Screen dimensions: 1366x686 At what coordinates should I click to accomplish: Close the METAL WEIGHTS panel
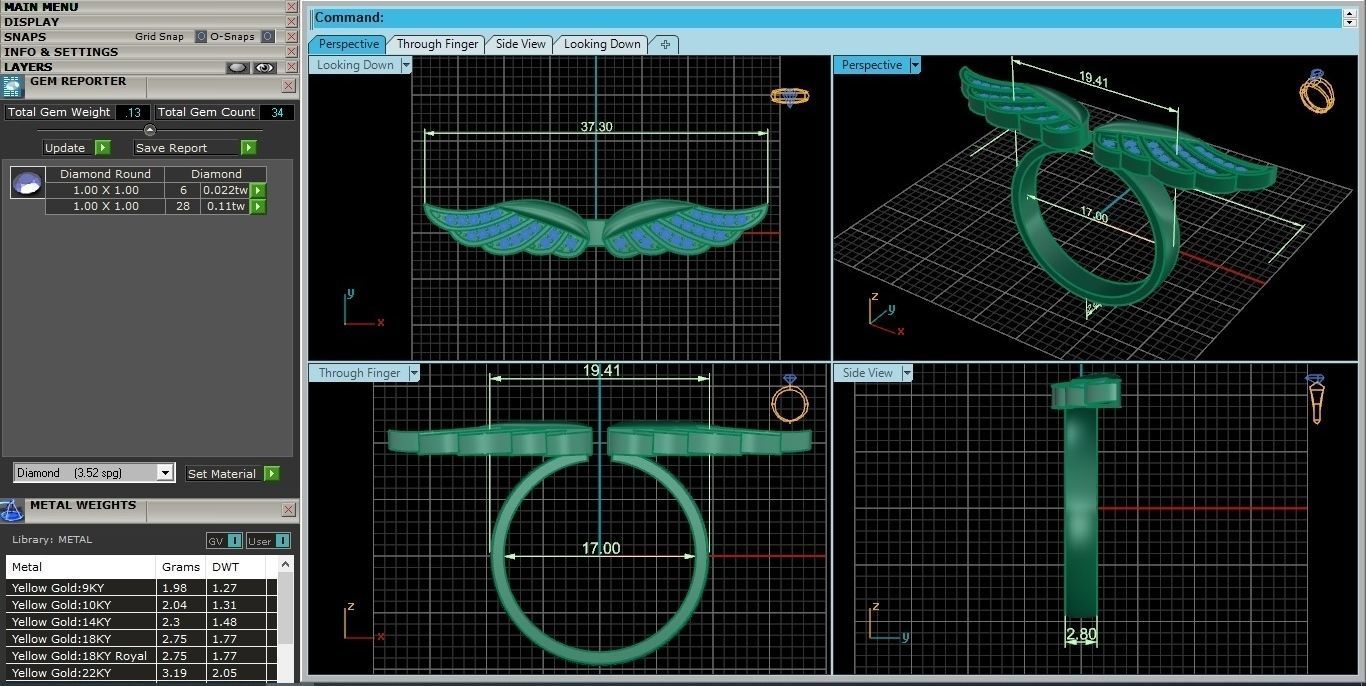[x=289, y=510]
